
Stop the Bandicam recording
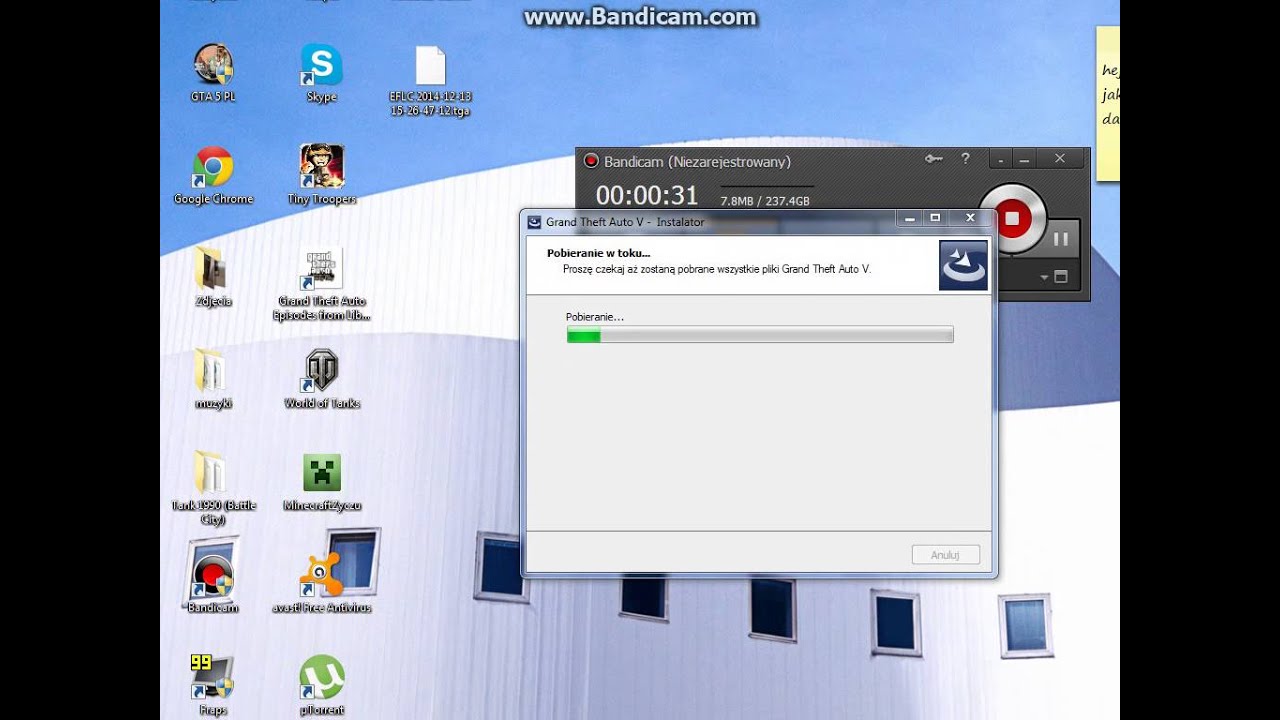click(x=1012, y=218)
